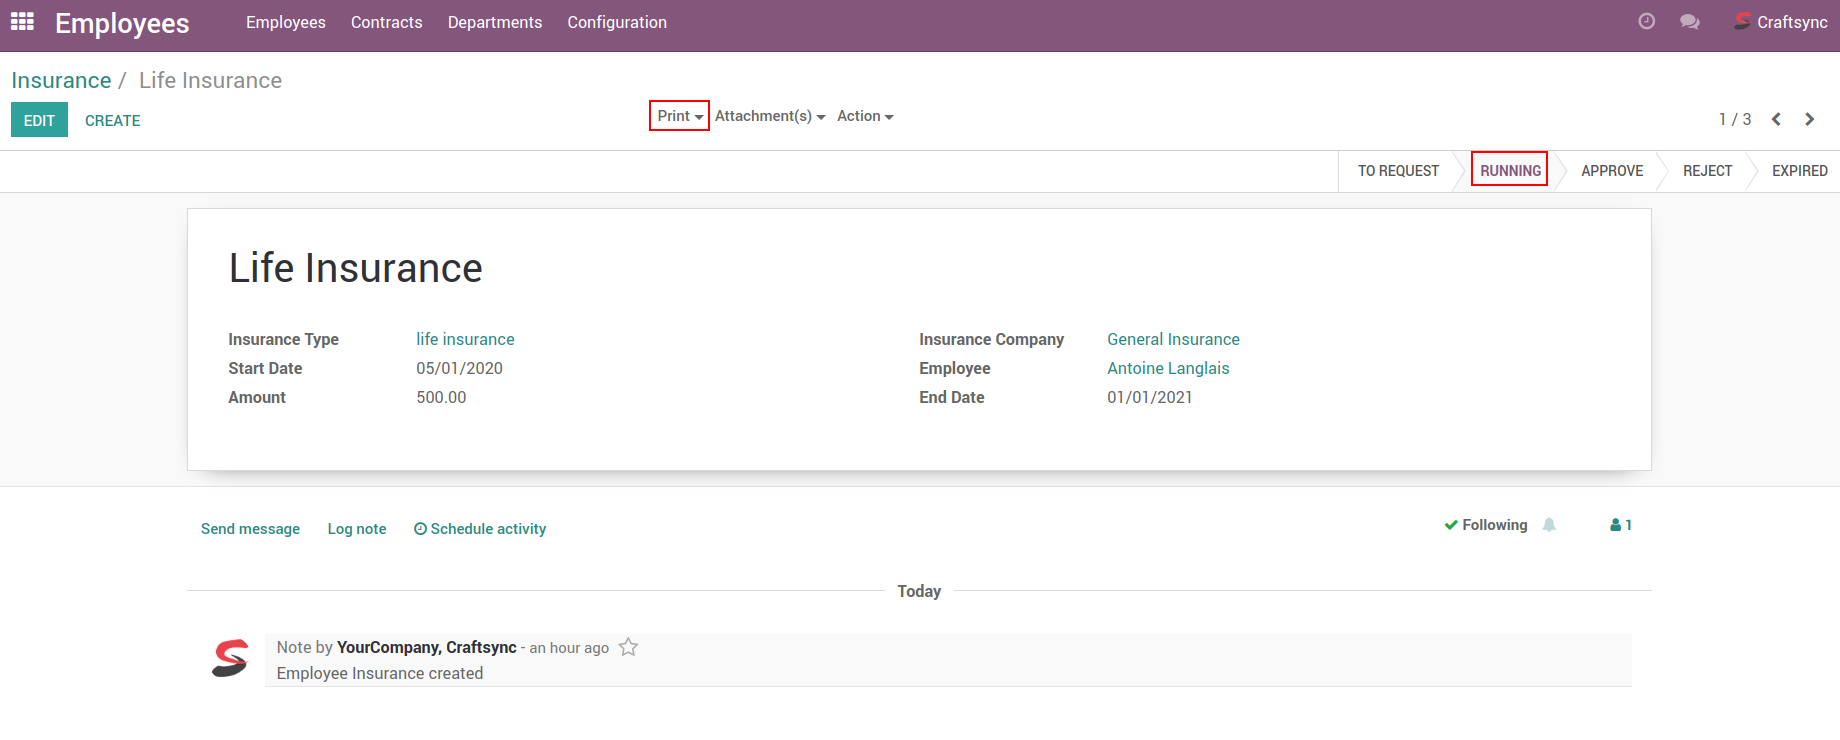Screen dimensions: 1840x740
Task: Open the Attachment(s) dropdown
Action: pyautogui.click(x=769, y=116)
